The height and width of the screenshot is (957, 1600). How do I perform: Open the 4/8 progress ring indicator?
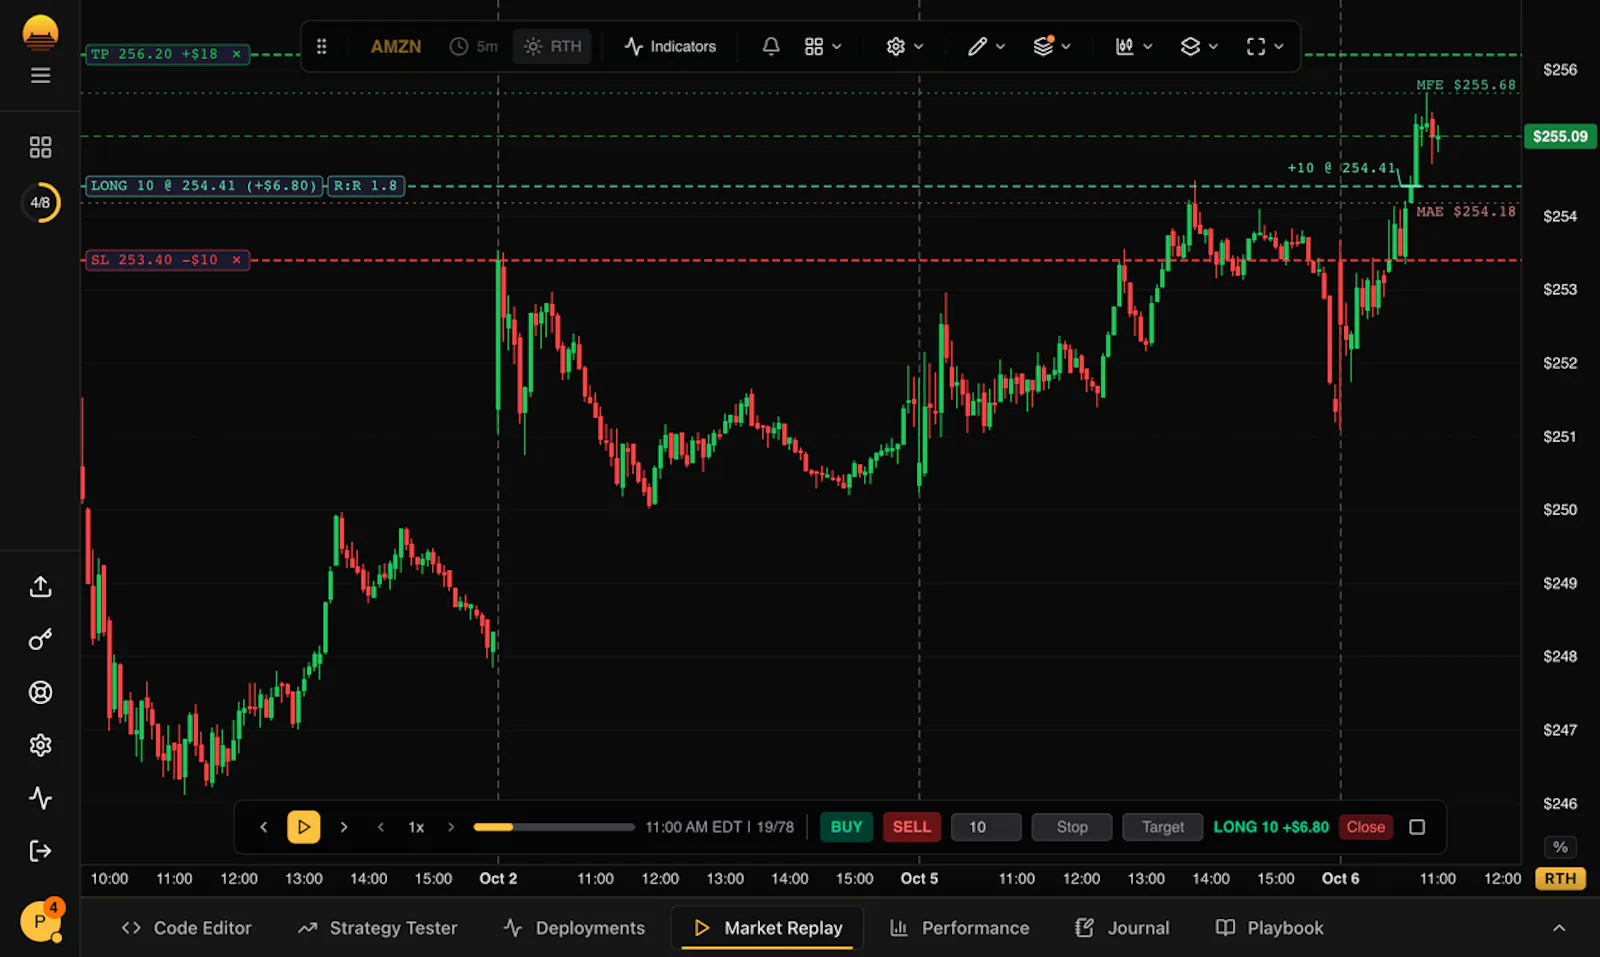40,202
